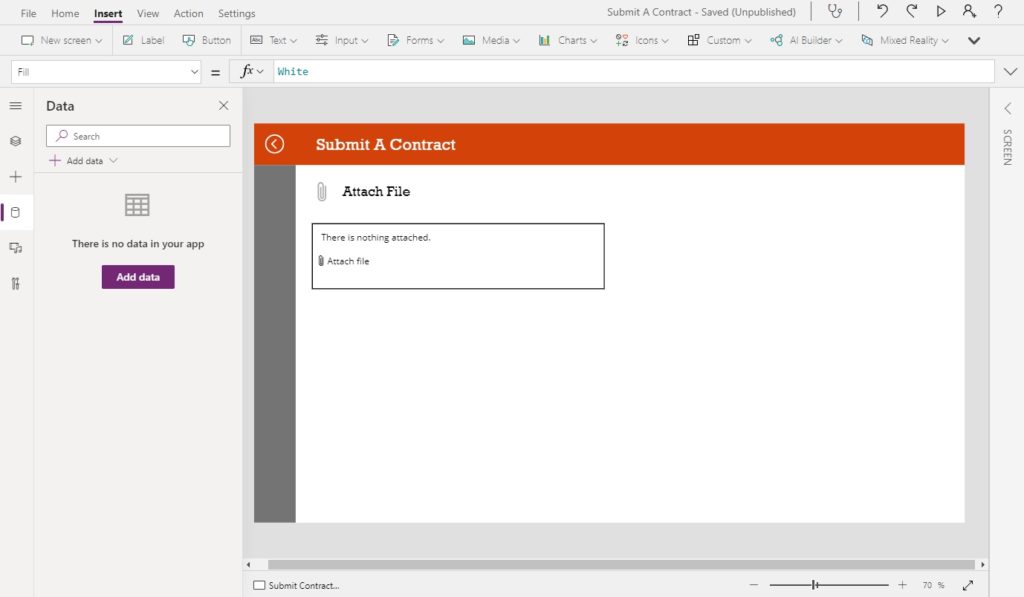This screenshot has height=597, width=1024.
Task: Open the Input controls dropdown
Action: [342, 40]
